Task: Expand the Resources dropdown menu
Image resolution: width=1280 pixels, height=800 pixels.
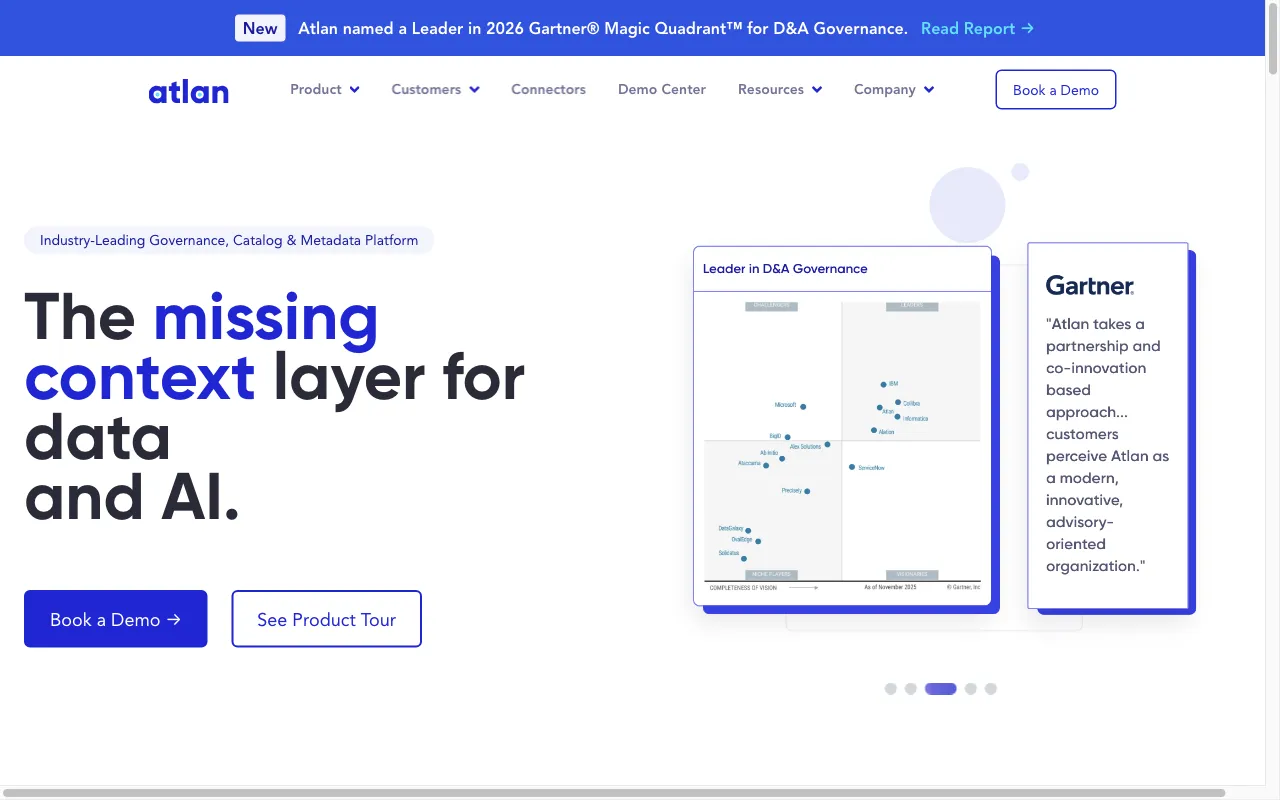Action: [780, 89]
